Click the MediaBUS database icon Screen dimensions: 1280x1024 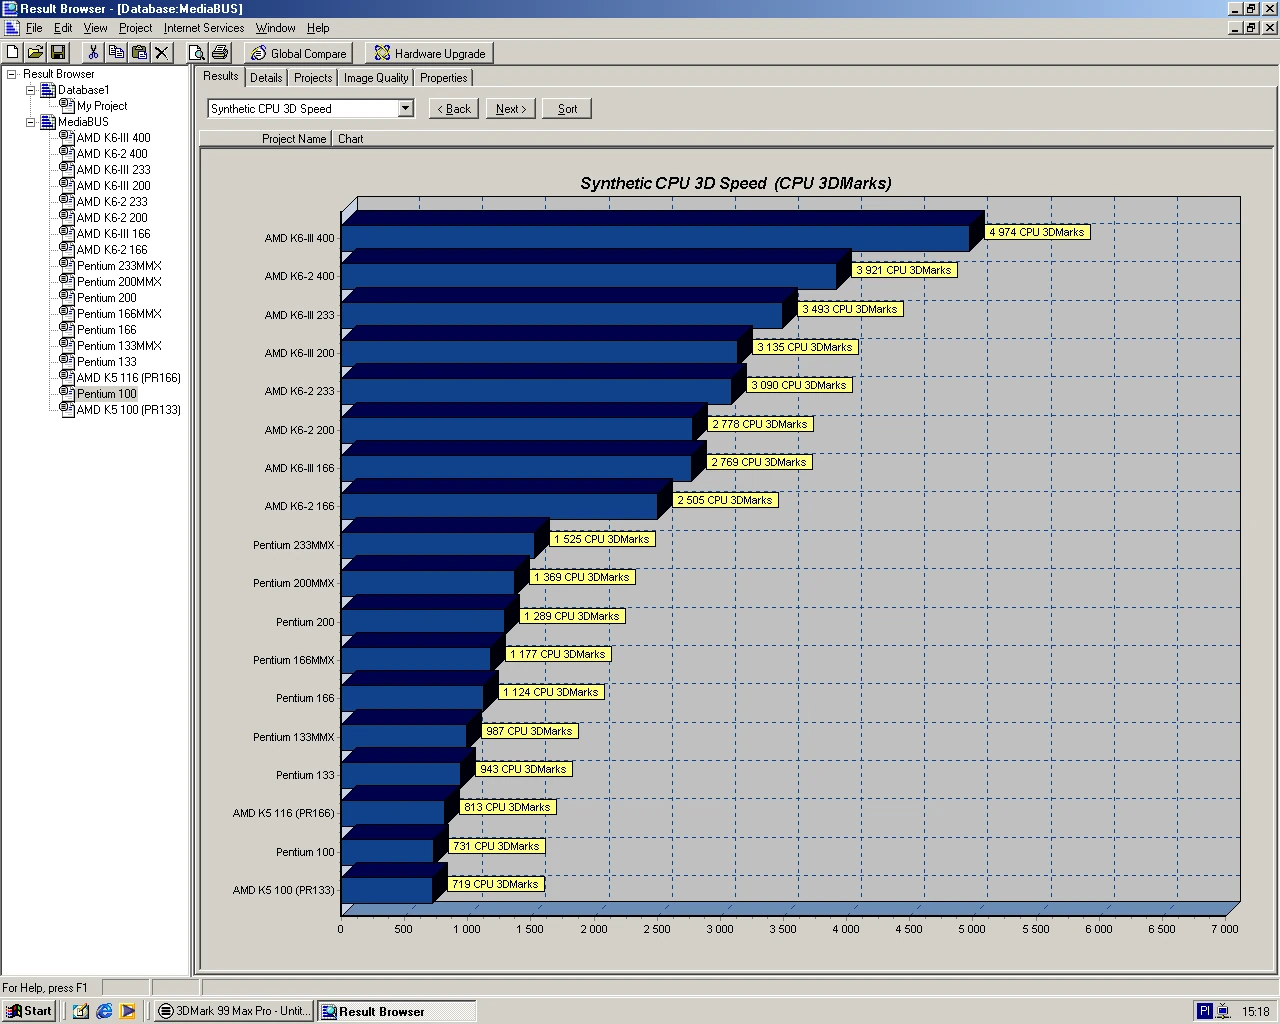(x=48, y=122)
